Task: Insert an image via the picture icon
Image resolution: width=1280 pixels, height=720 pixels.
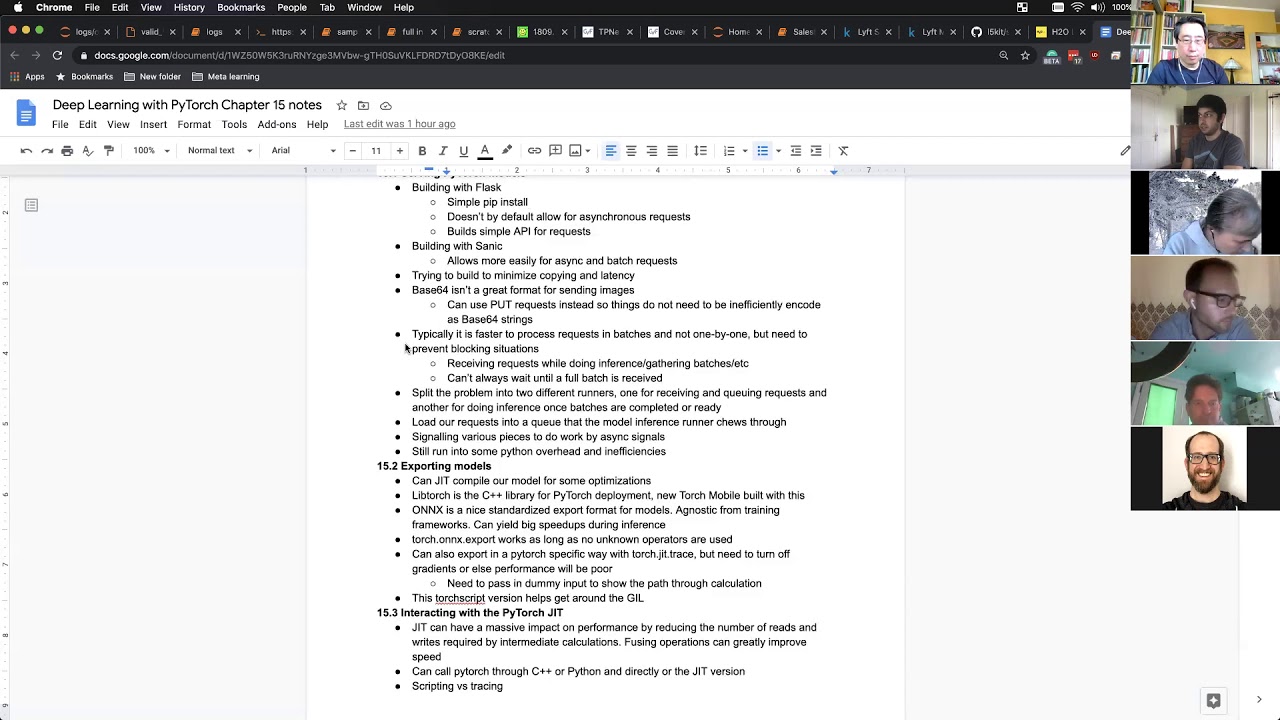Action: click(575, 151)
